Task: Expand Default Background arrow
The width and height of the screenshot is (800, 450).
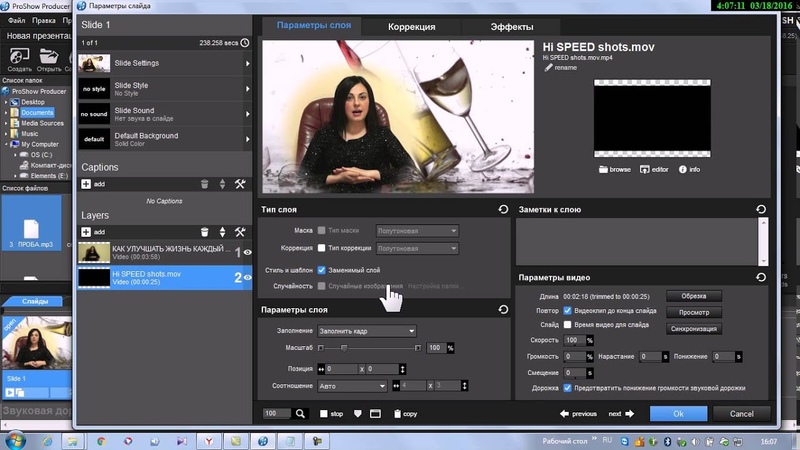Action: click(x=247, y=139)
